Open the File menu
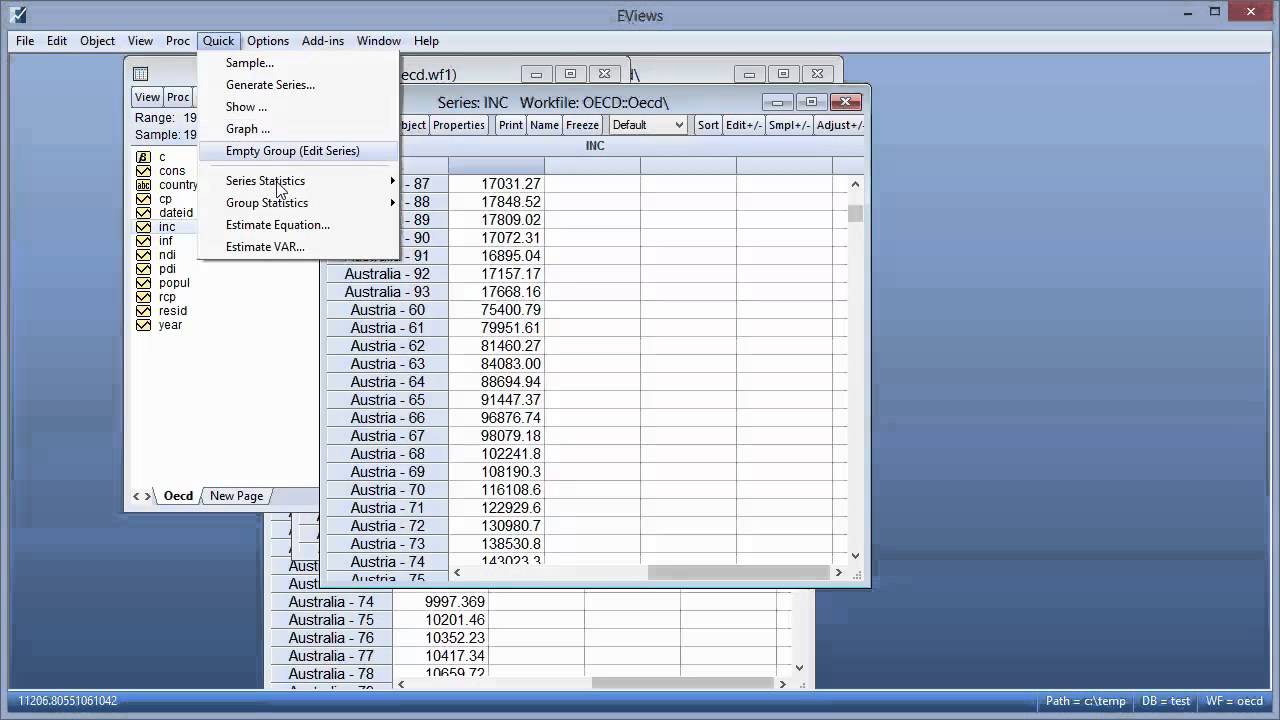Screen dimensions: 1280x720 (25, 41)
